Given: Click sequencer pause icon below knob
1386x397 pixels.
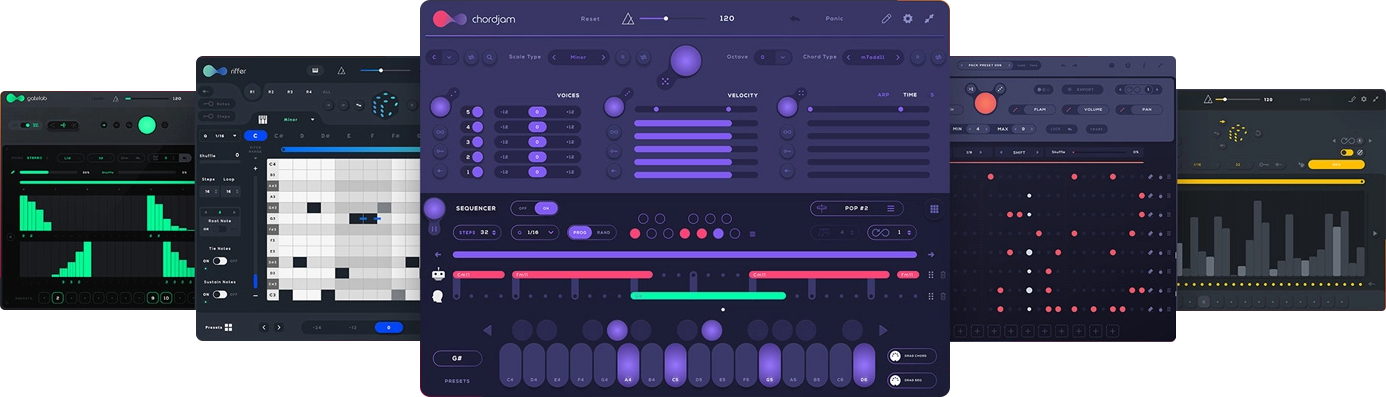Looking at the screenshot, I should point(434,229).
